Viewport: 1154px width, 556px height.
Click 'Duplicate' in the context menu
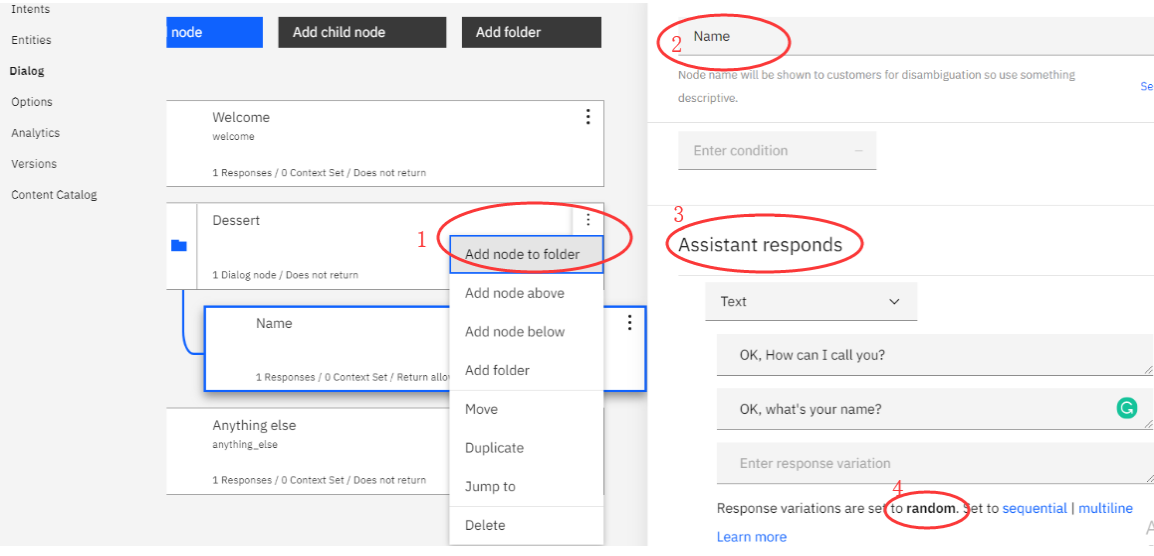tap(494, 448)
